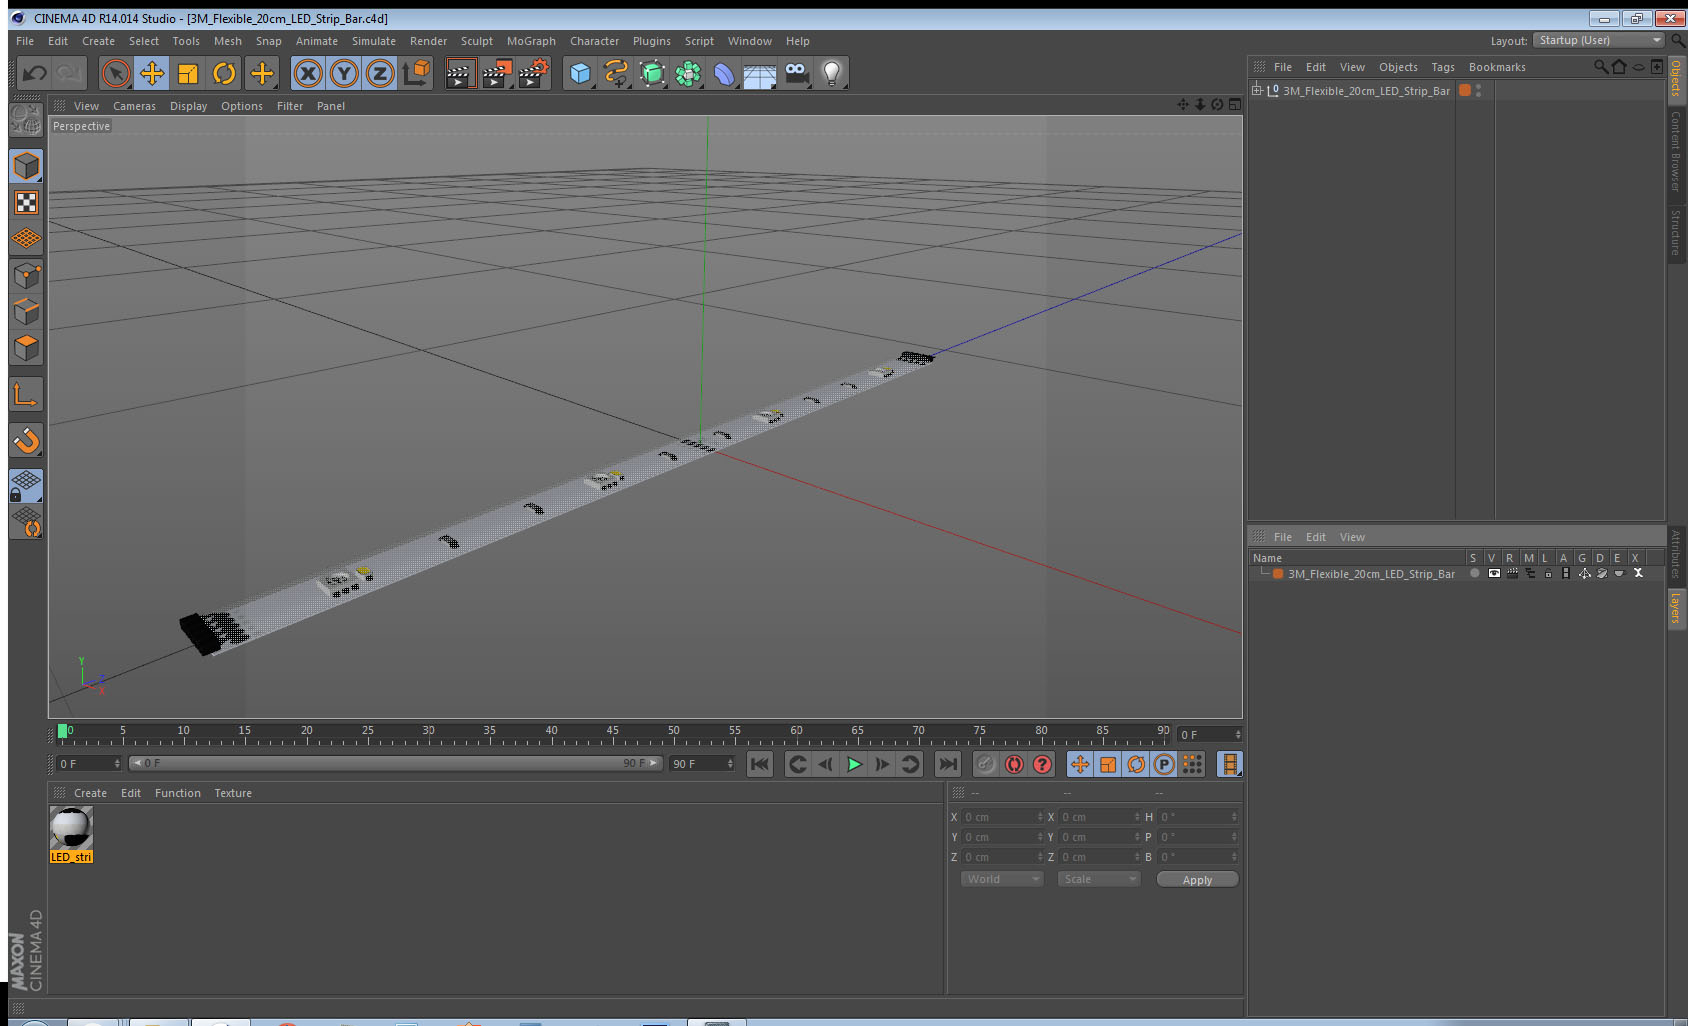This screenshot has width=1688, height=1026.
Task: Open the Structure side tab
Action: pos(1676,232)
